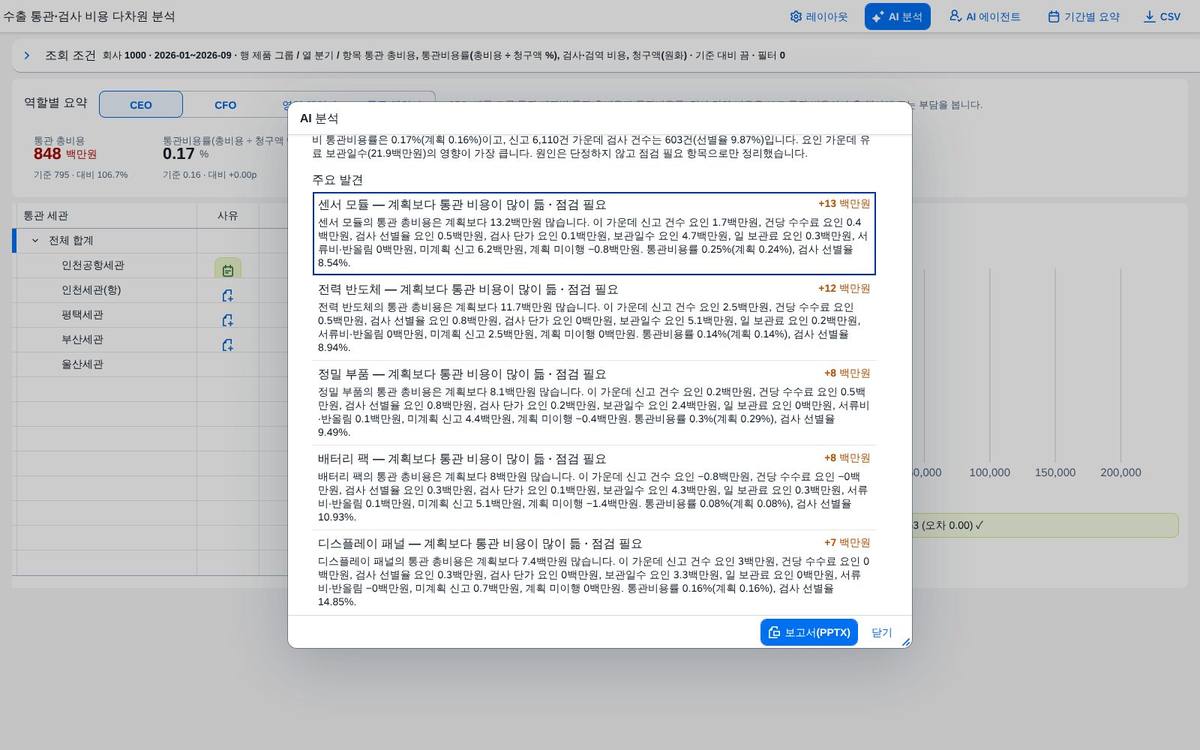Viewport: 1200px width, 750px height.
Task: Click the 역할별 요약 label
Action: 55,103
